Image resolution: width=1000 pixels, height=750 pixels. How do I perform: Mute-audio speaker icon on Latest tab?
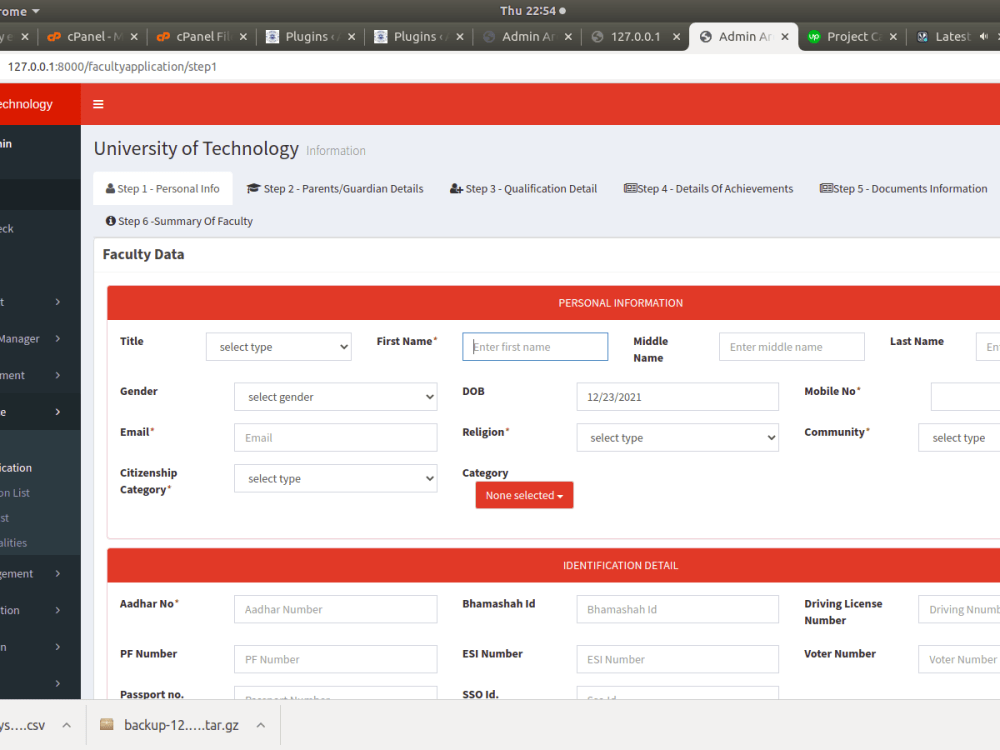coord(983,37)
